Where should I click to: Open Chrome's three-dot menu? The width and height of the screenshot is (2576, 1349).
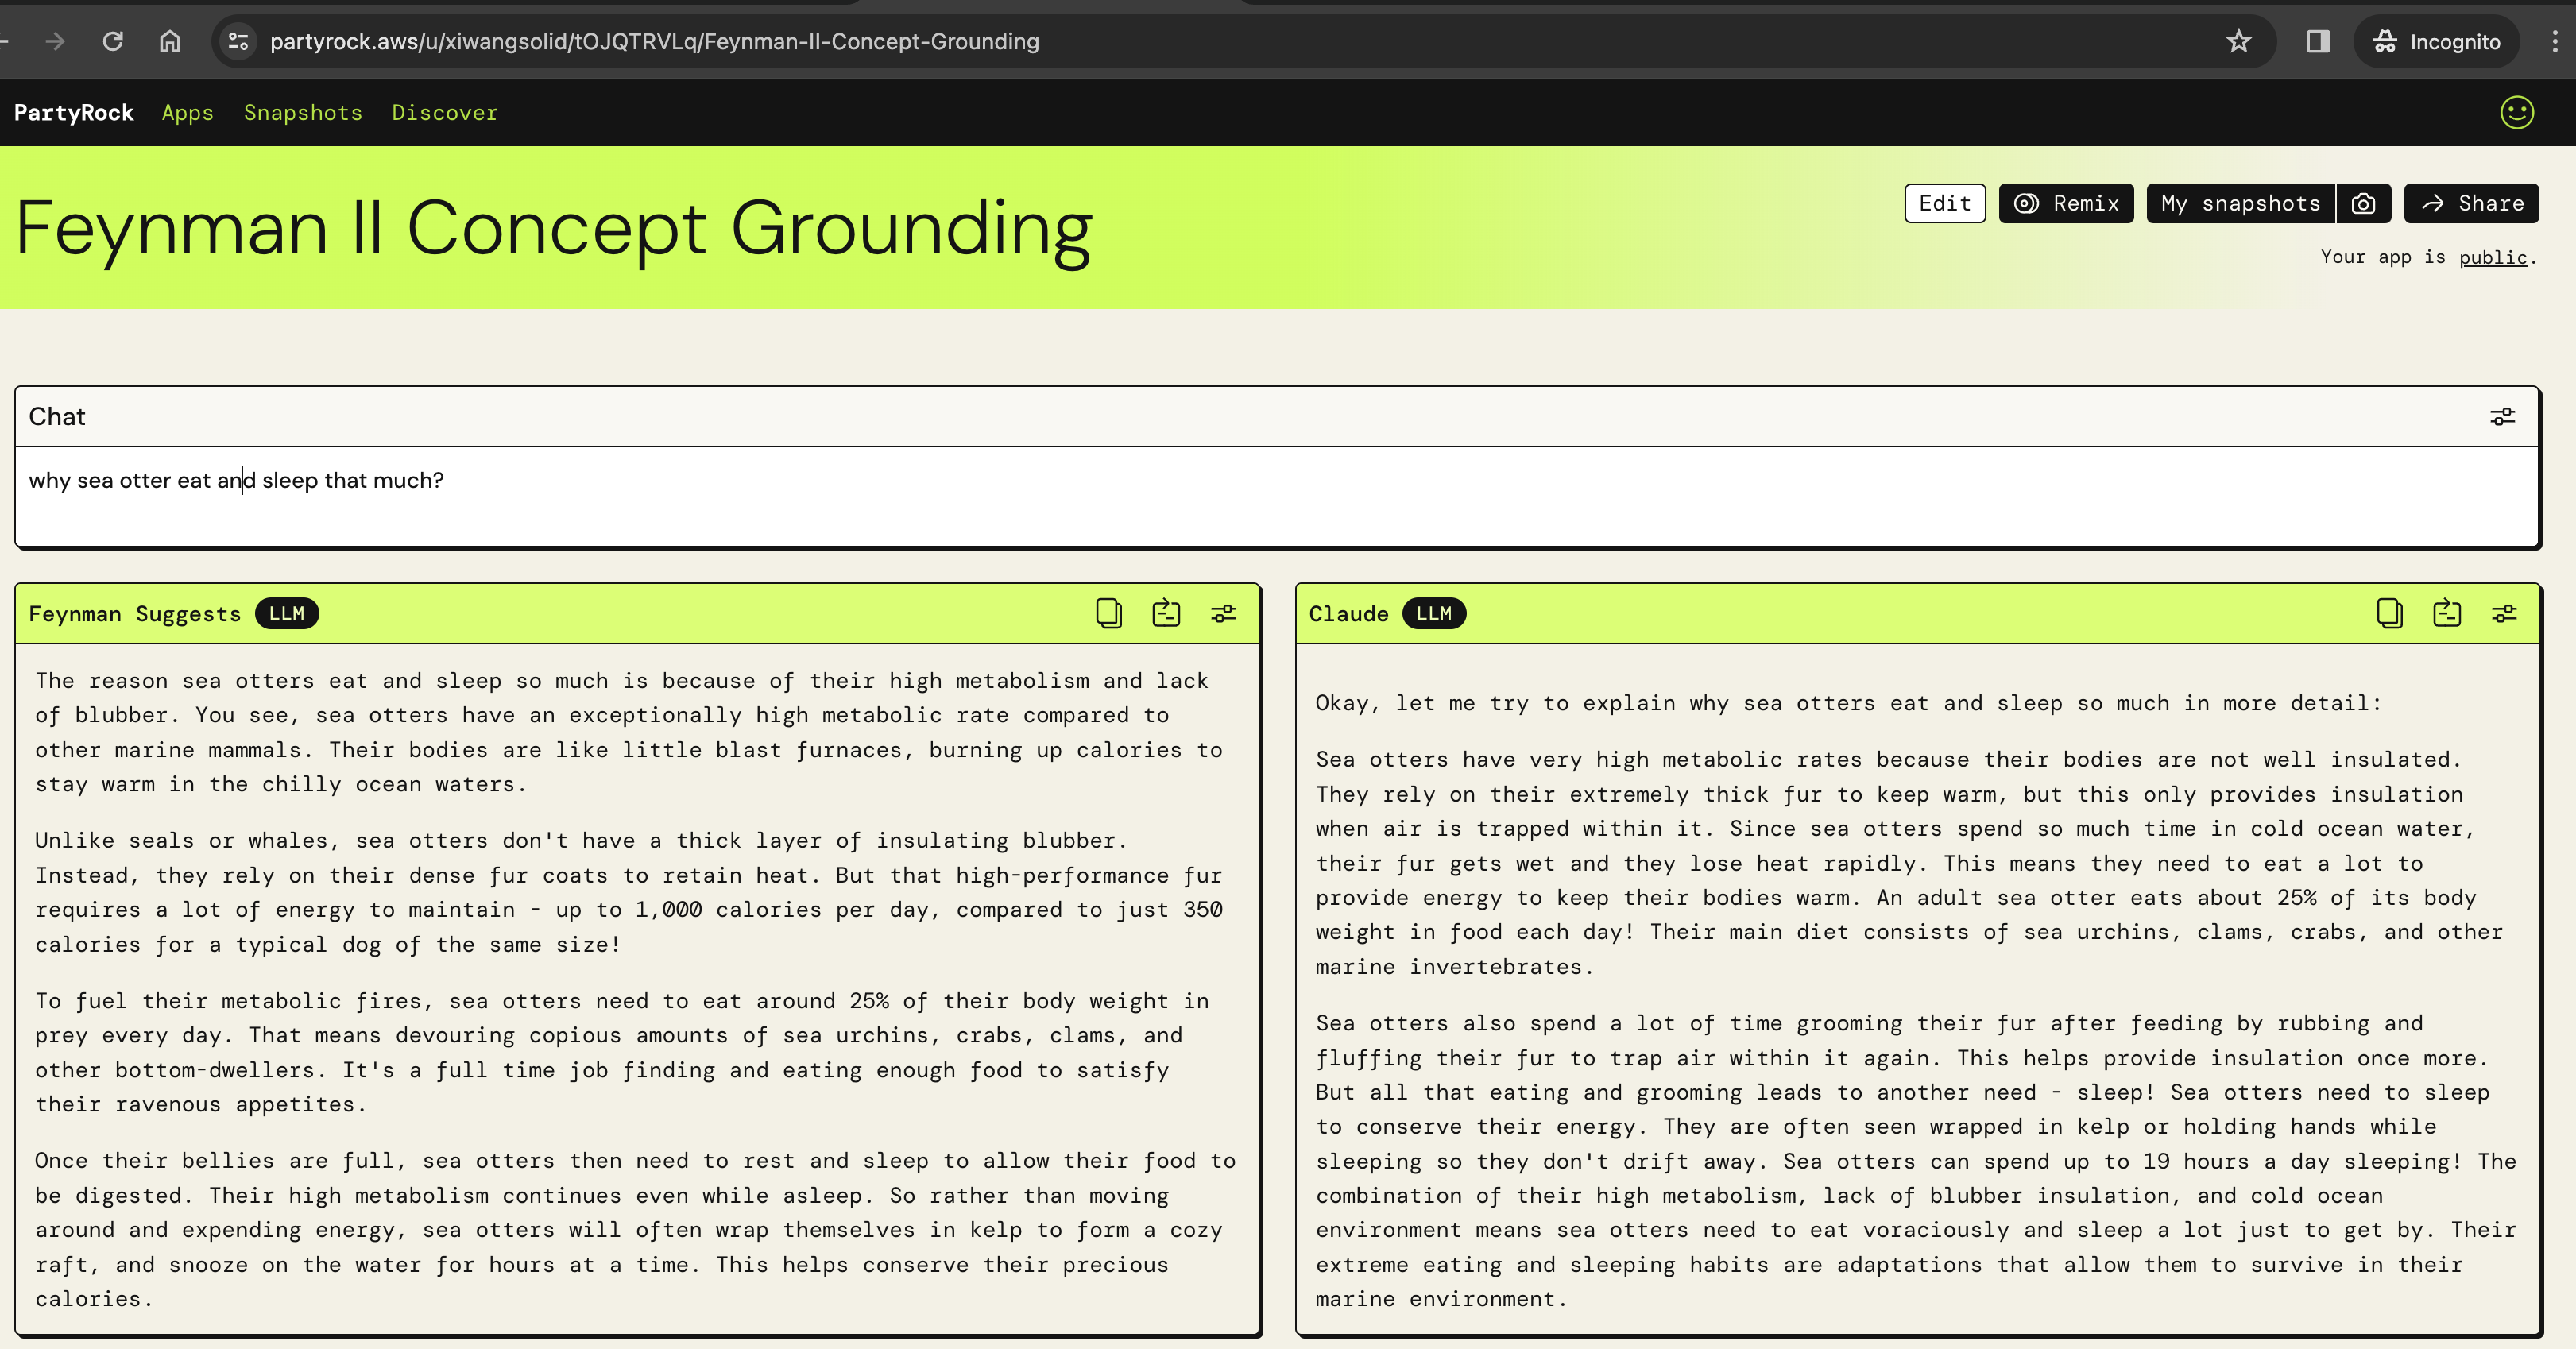(2554, 41)
